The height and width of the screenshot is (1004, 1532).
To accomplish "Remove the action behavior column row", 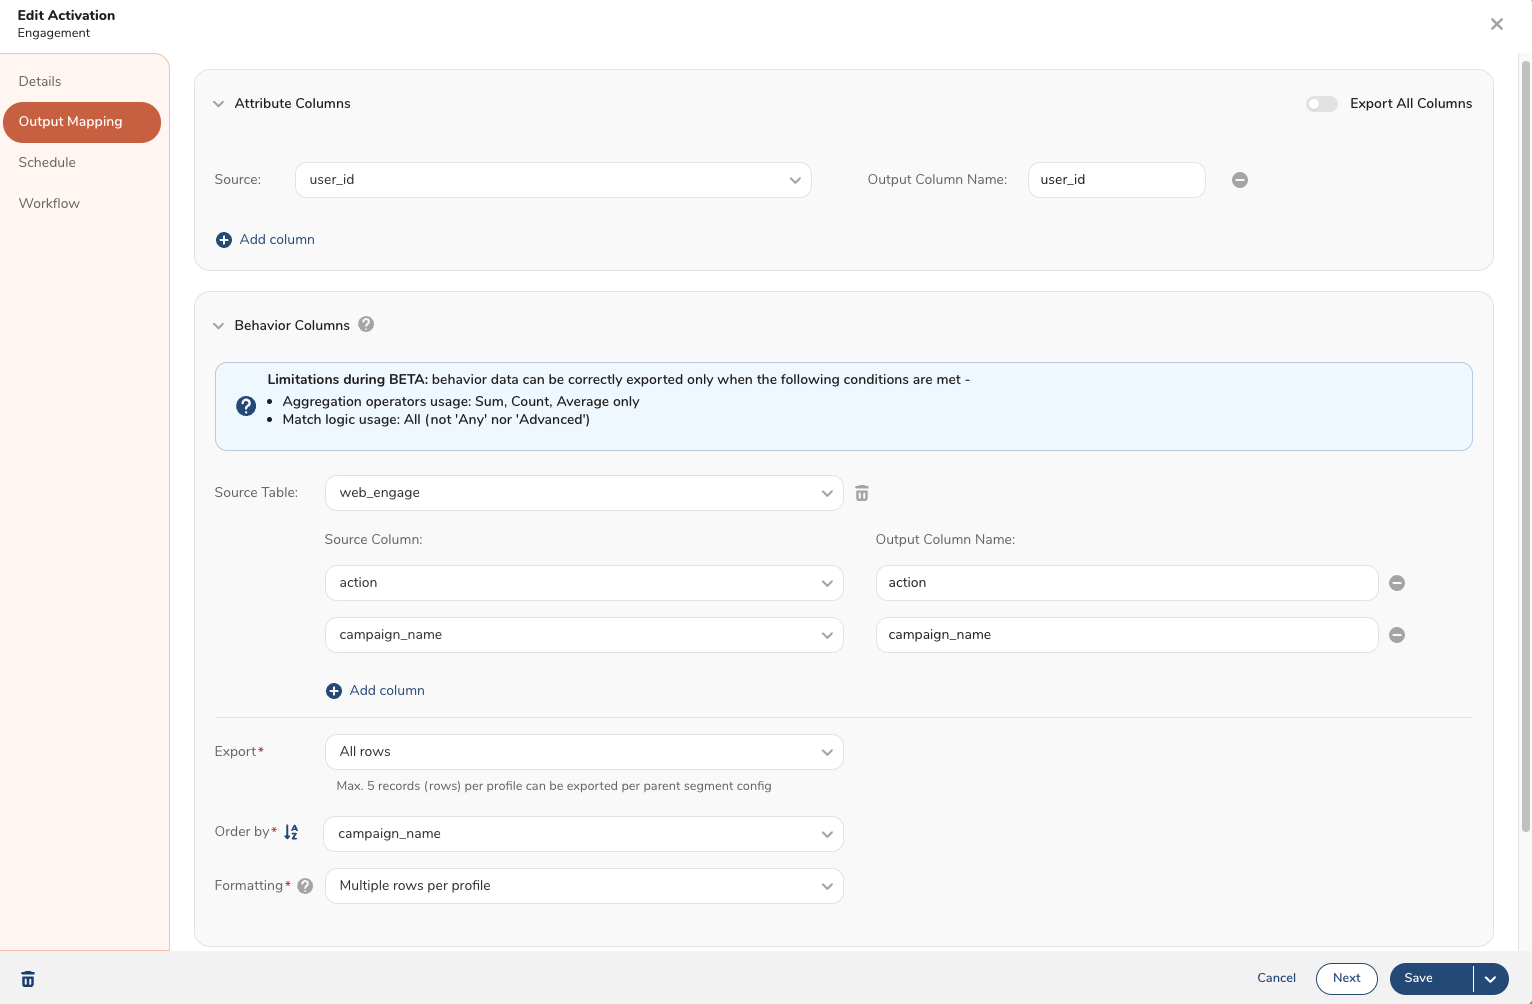I will click(x=1397, y=583).
